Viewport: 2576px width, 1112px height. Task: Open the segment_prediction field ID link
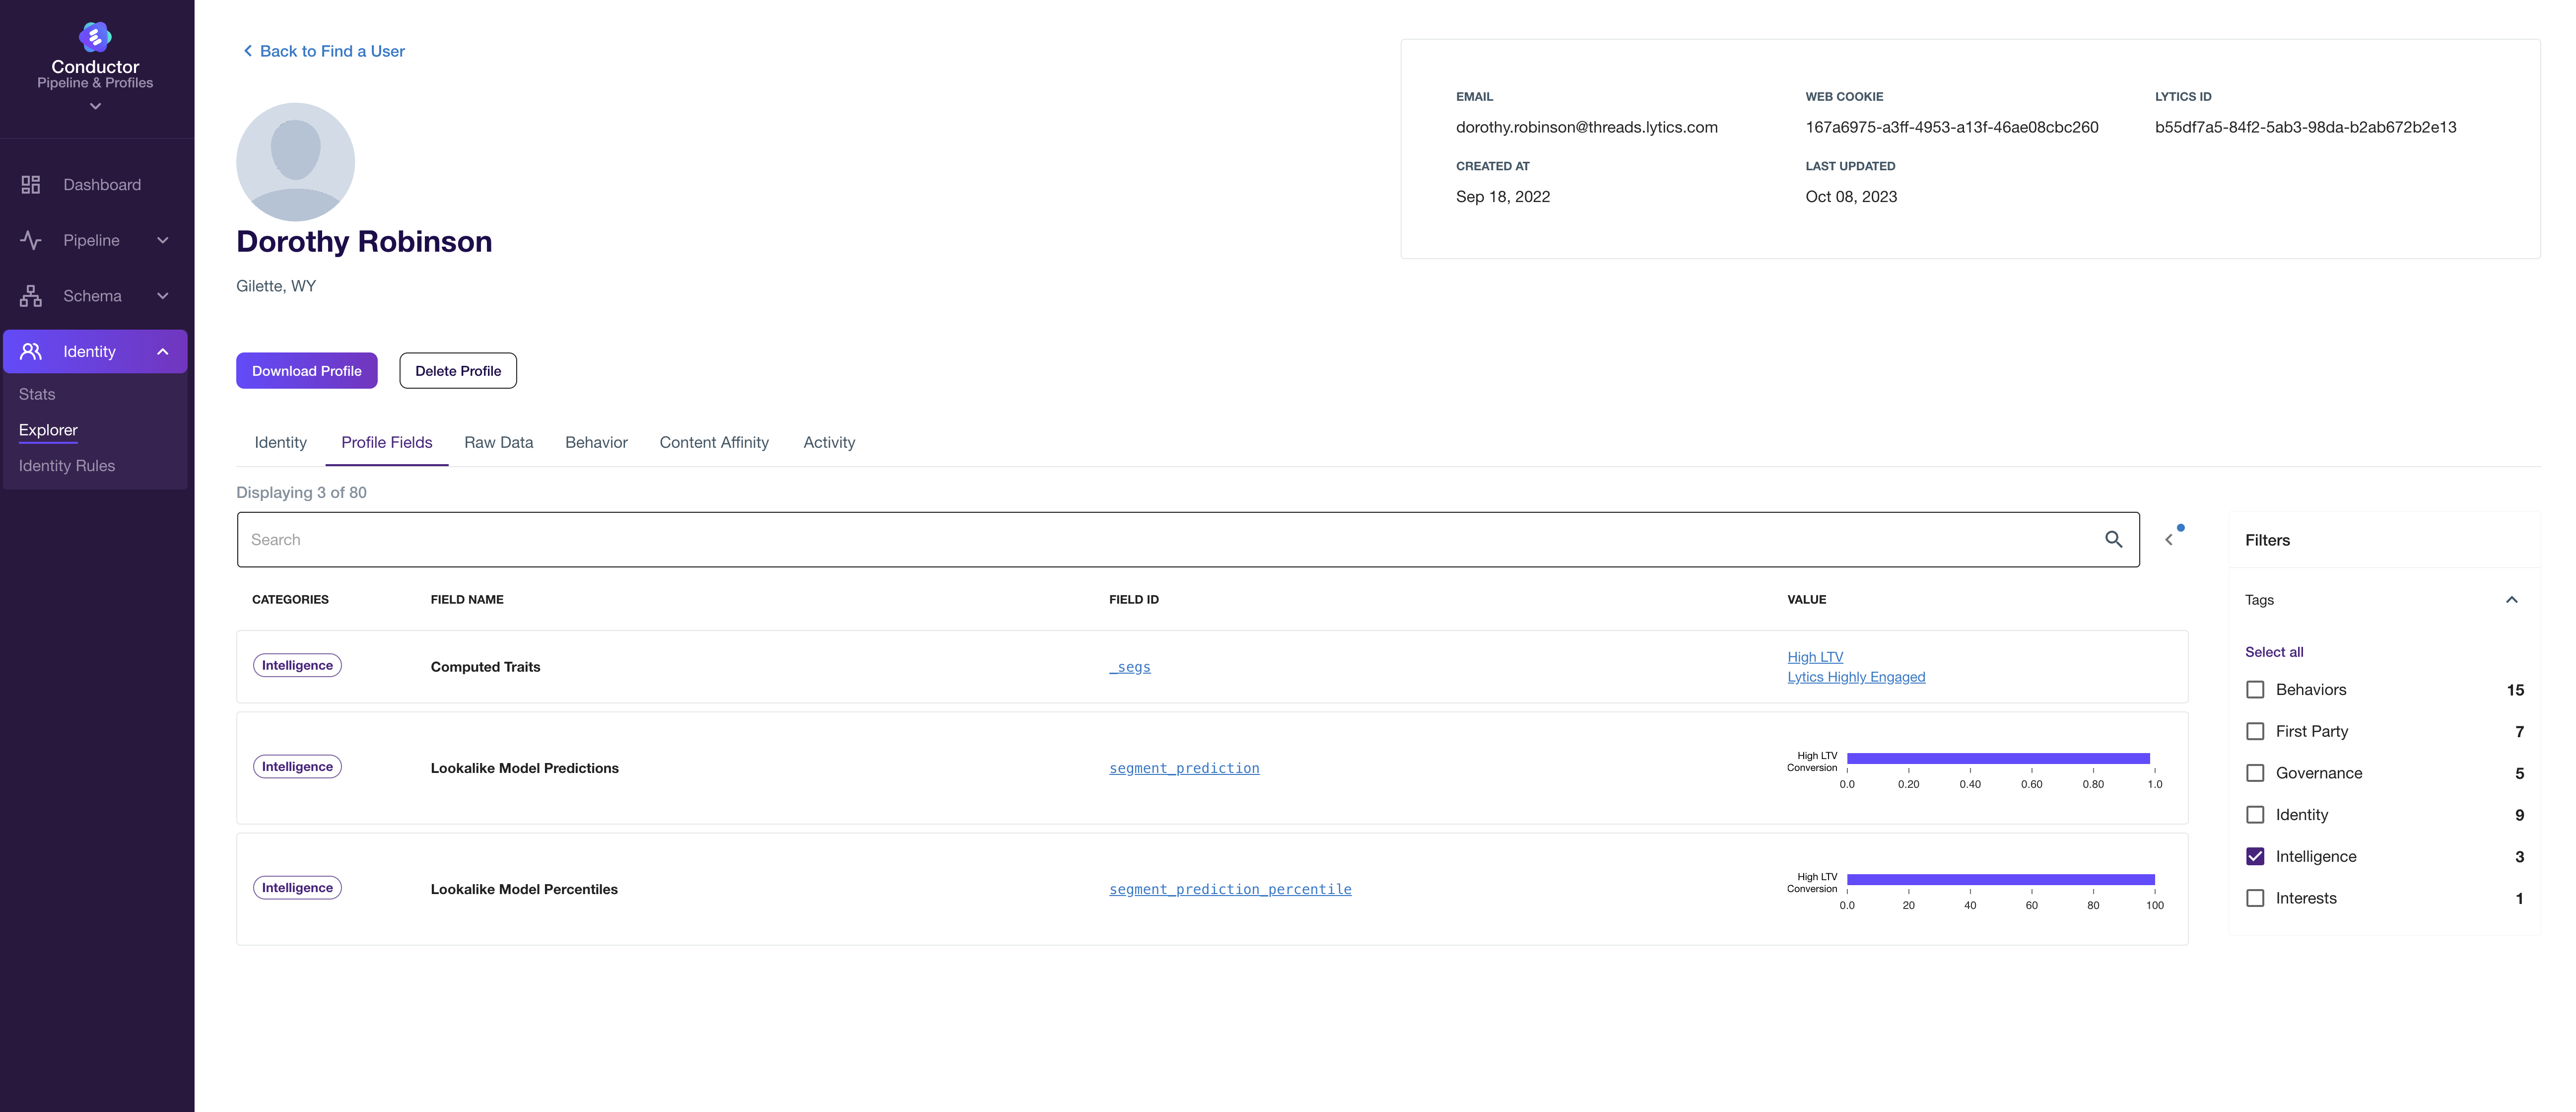[1184, 768]
